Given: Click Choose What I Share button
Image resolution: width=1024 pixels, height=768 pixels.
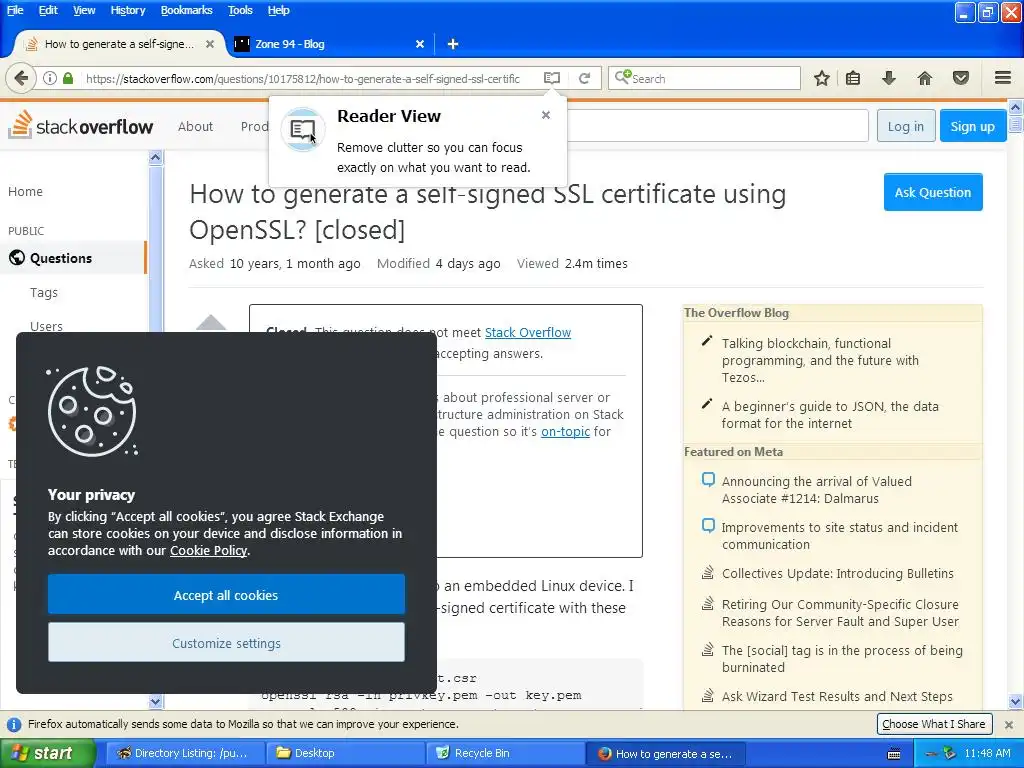Looking at the screenshot, I should pyautogui.click(x=934, y=724).
